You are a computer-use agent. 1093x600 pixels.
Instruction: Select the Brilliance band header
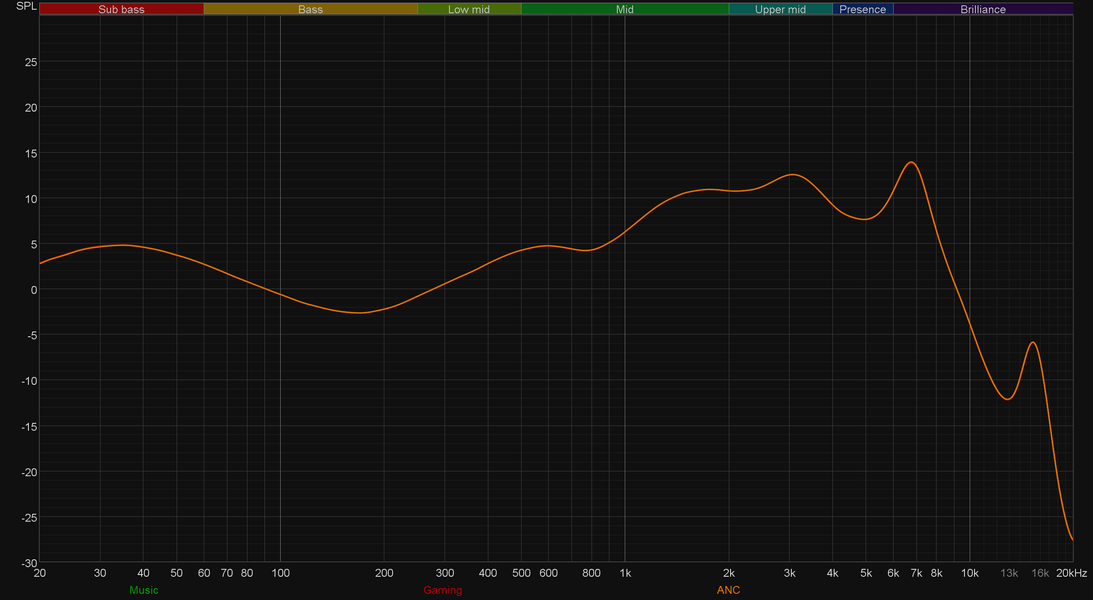[x=983, y=10]
